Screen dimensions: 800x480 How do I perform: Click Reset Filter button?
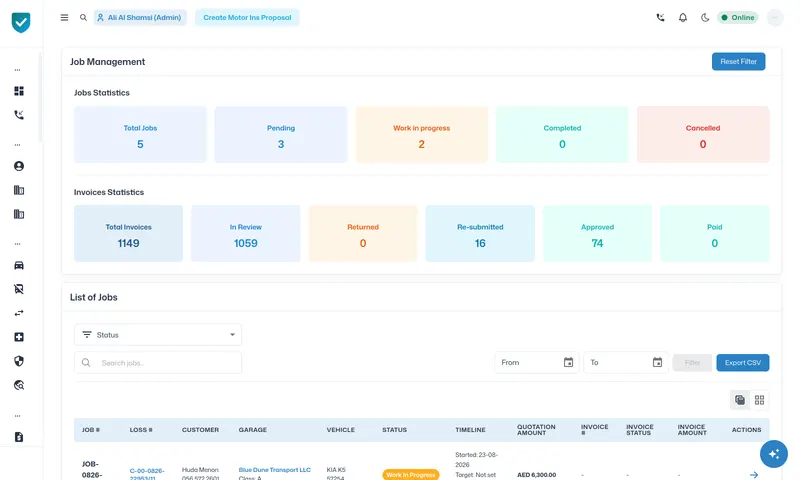point(738,61)
